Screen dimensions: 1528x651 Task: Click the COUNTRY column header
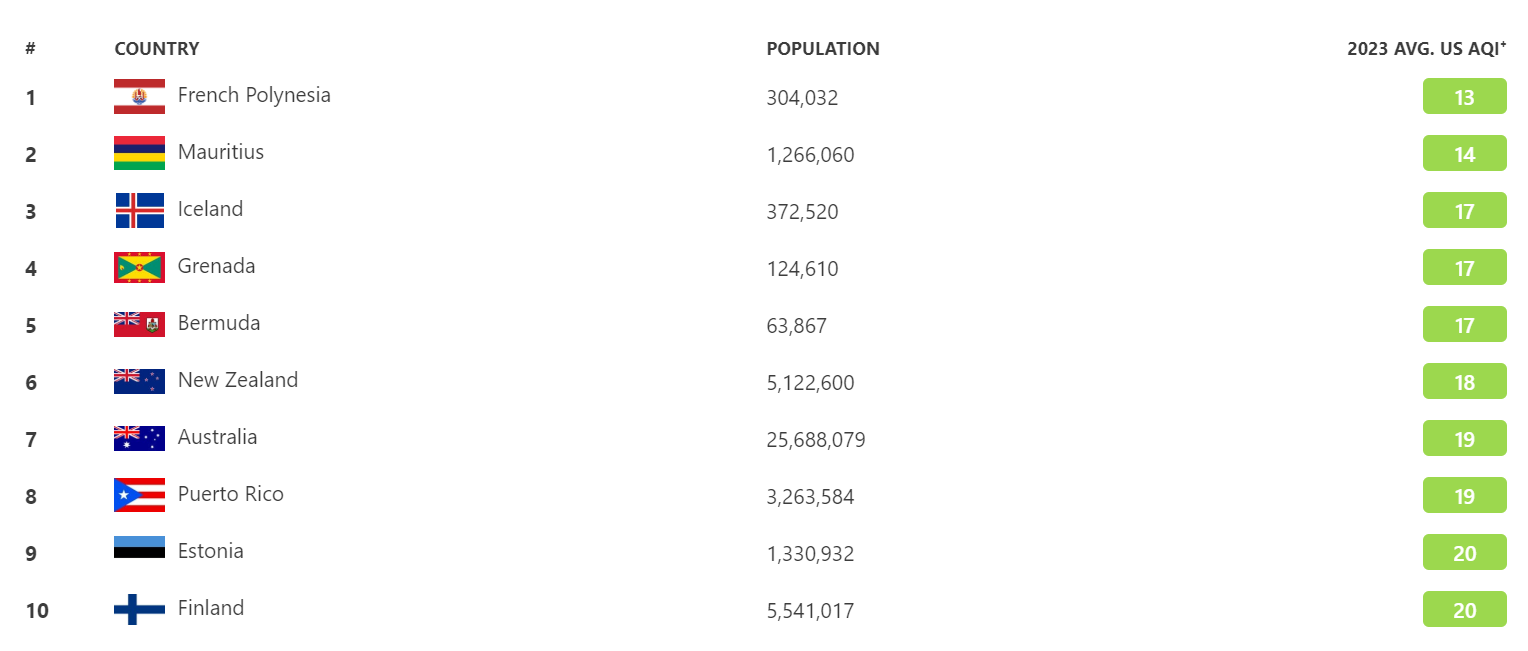click(x=157, y=49)
